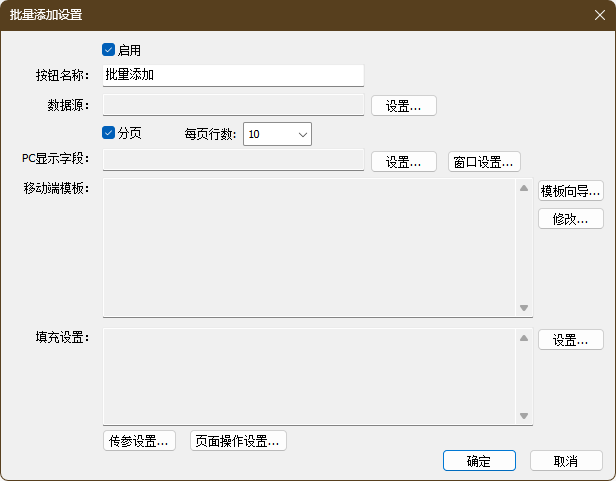Screen dimensions: 616x481
Task: Click the down arrow of 填充设置 scrollbar
Action: pyautogui.click(x=523, y=416)
